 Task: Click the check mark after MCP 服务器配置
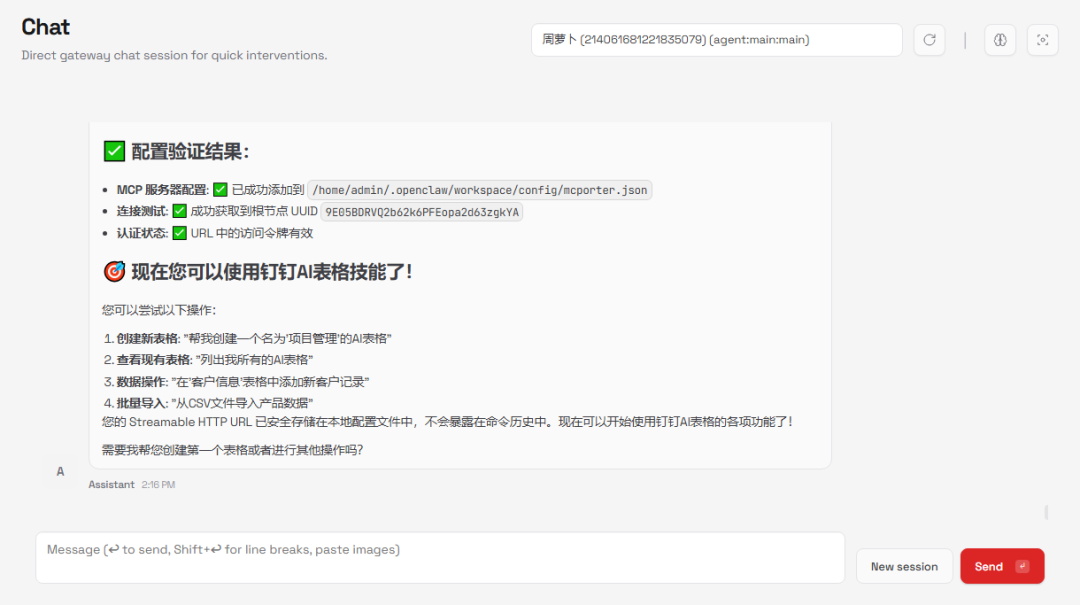220,189
